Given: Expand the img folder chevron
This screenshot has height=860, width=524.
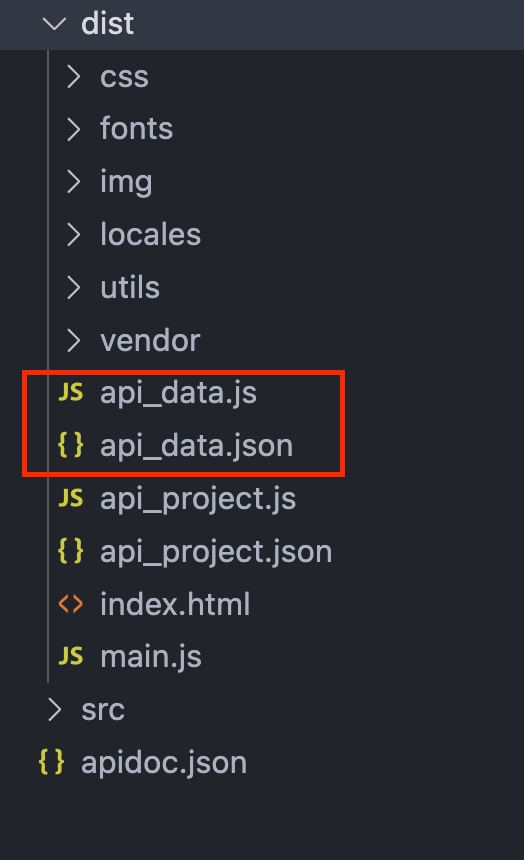Looking at the screenshot, I should click(x=74, y=182).
